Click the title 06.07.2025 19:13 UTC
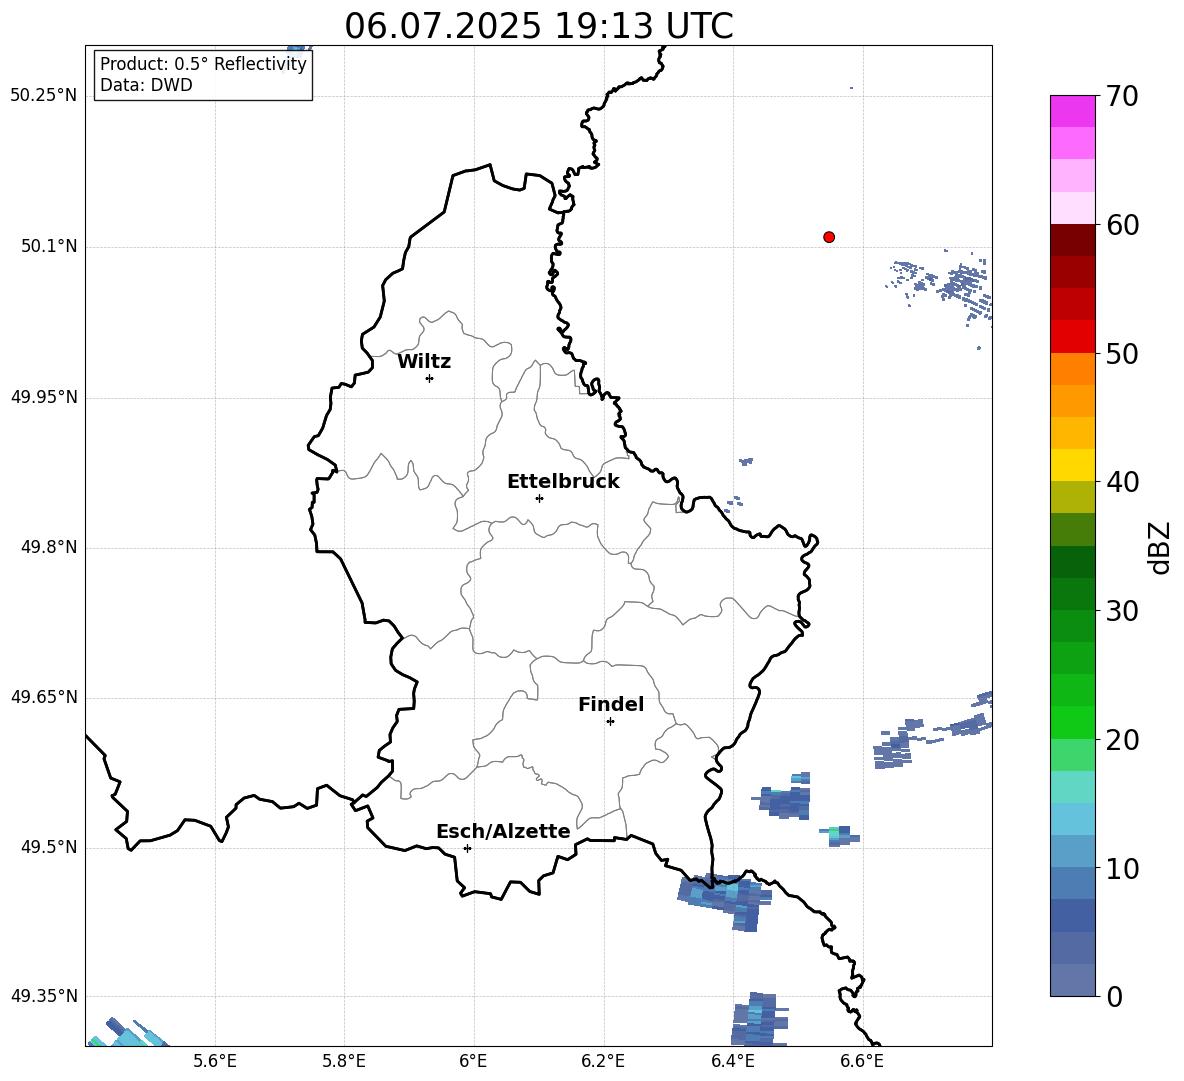This screenshot has width=1184, height=1081. (x=539, y=26)
